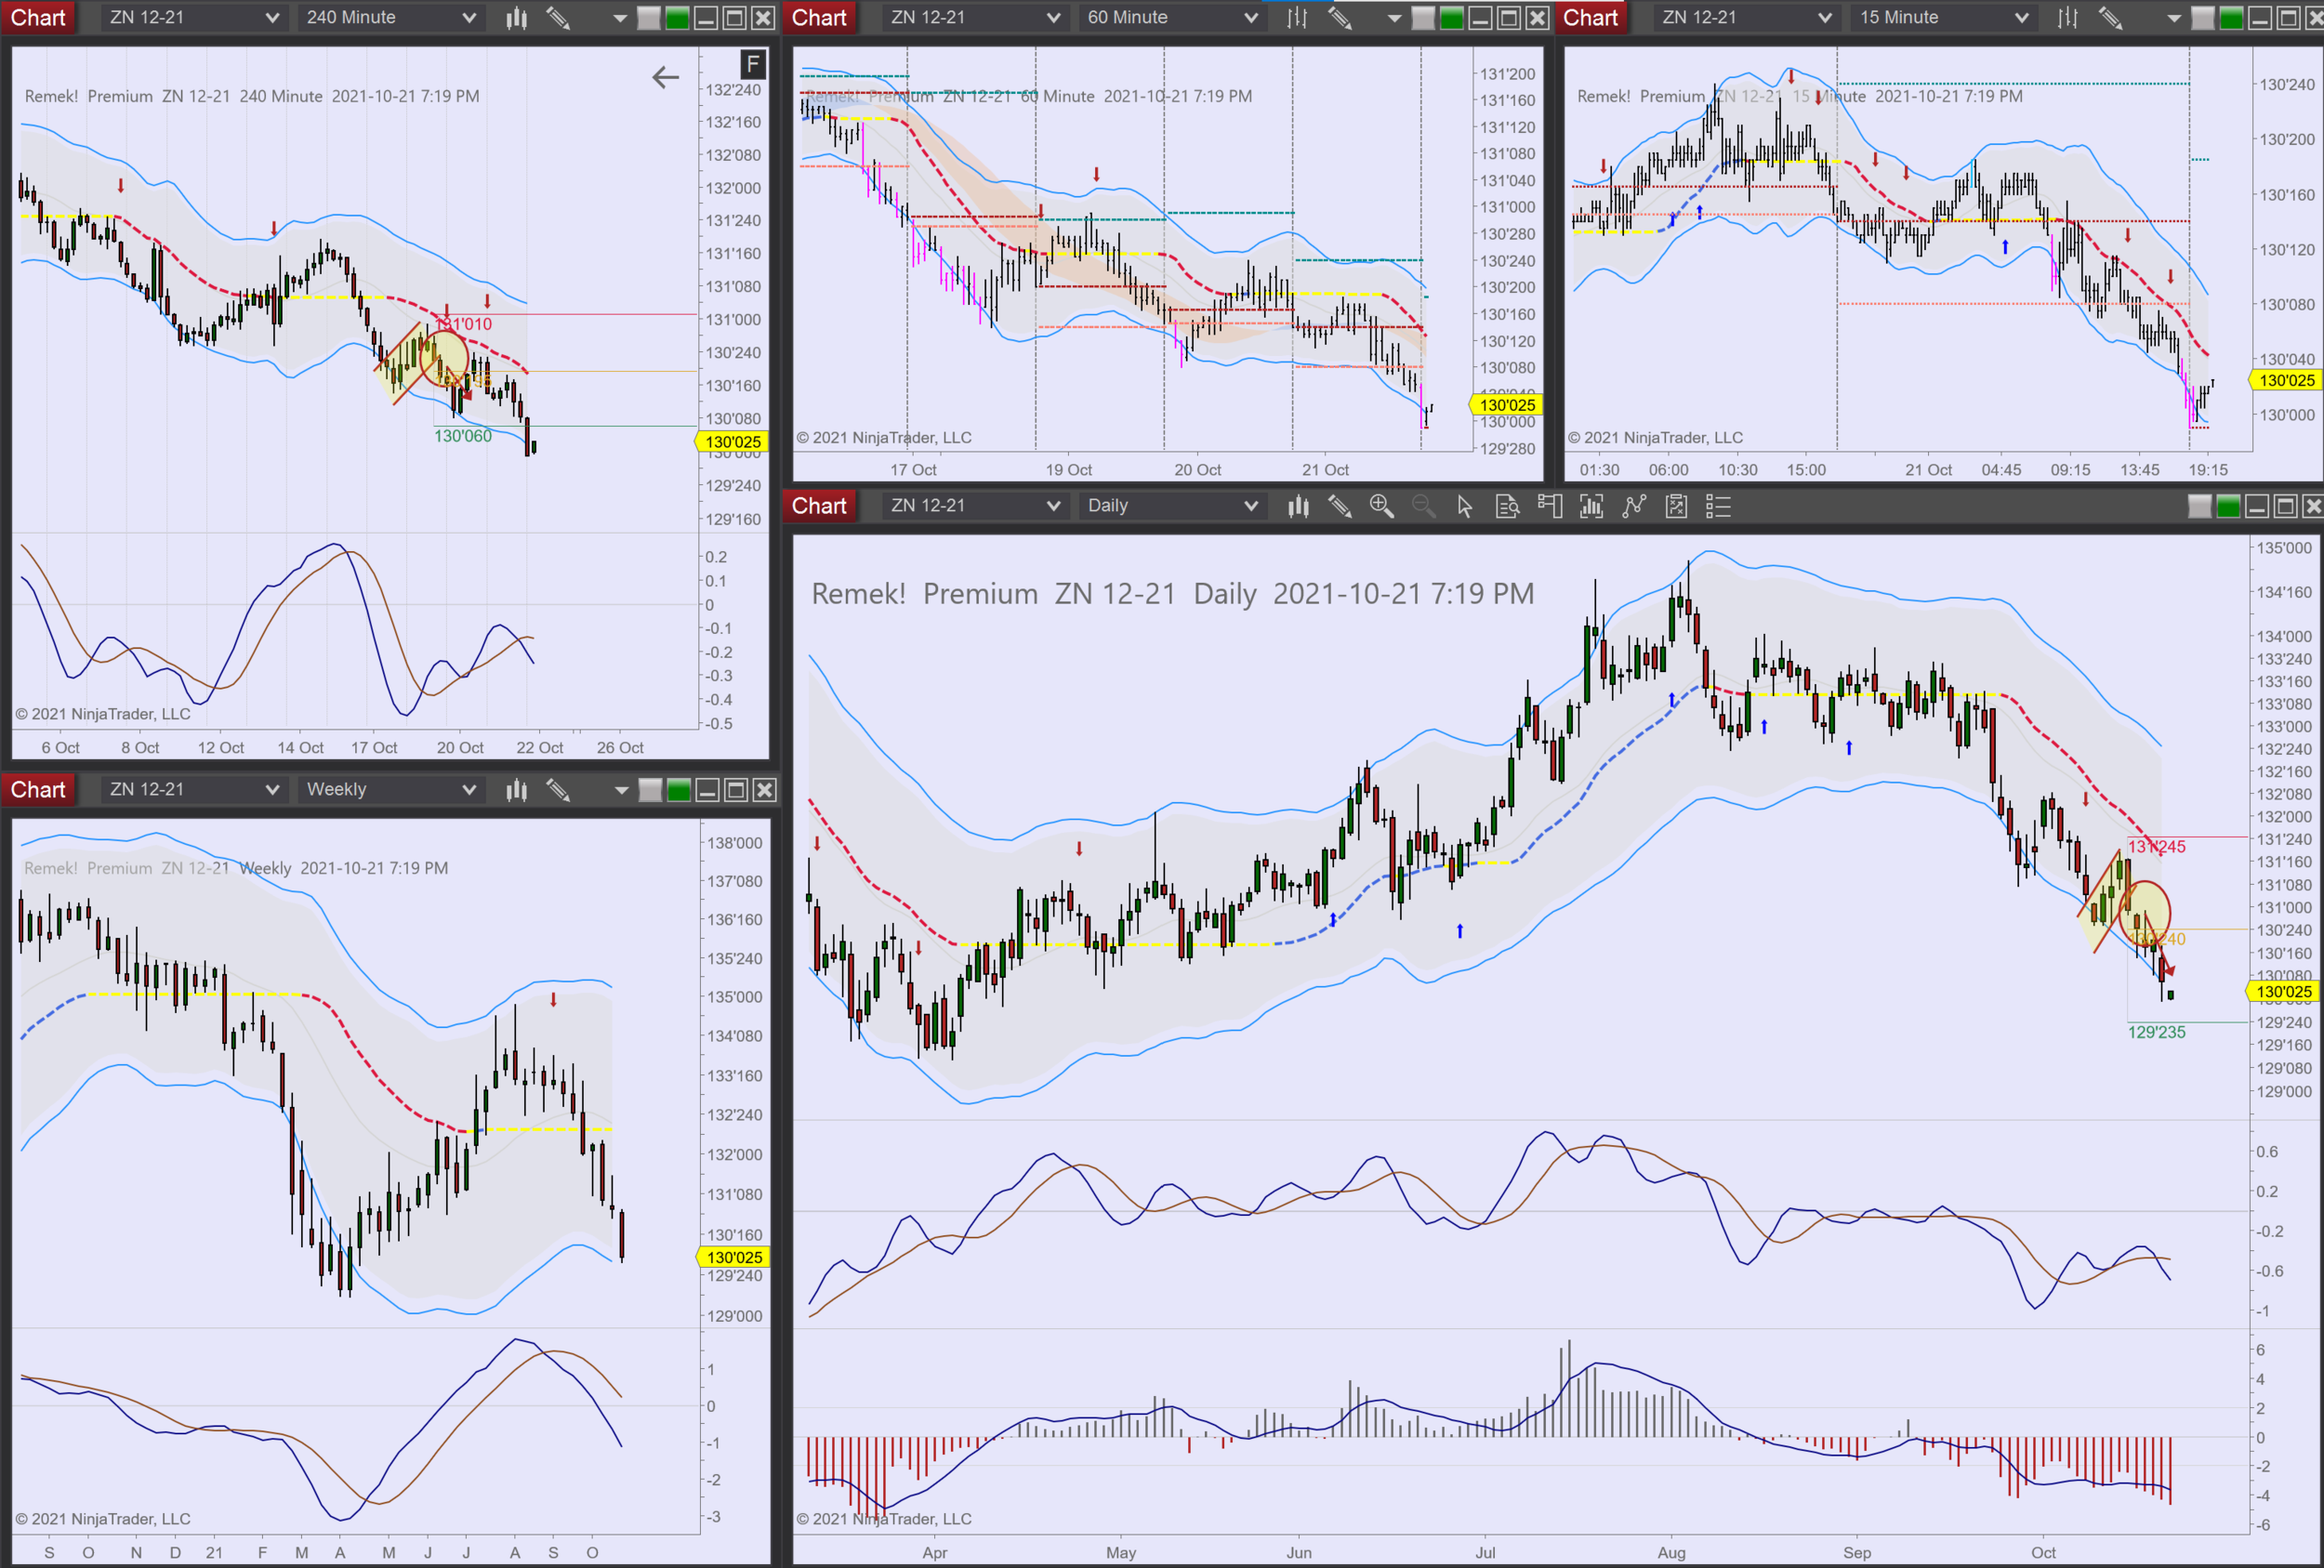Open drawing tools pencil in Daily chart

(x=1340, y=506)
